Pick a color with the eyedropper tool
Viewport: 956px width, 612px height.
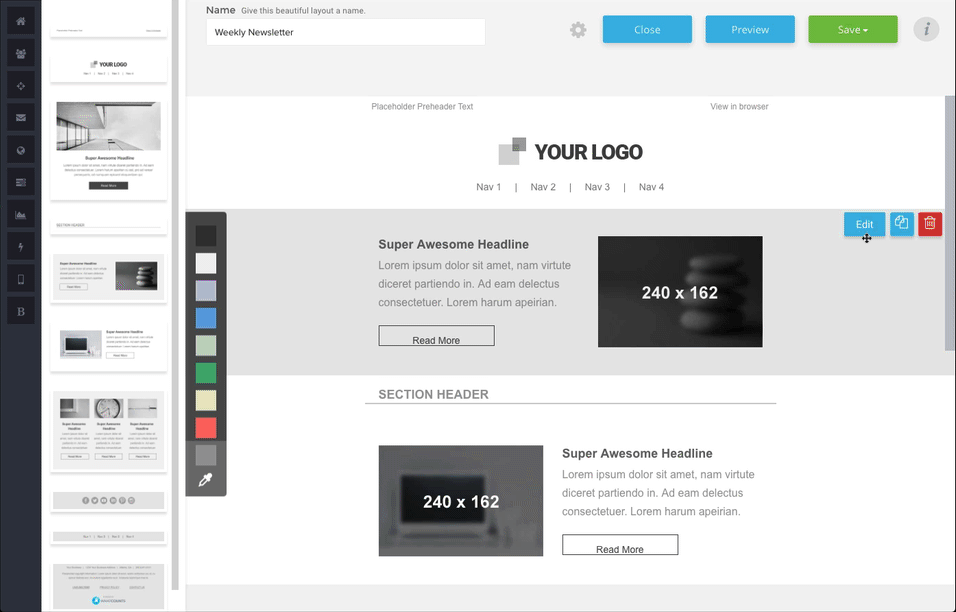[x=205, y=481]
